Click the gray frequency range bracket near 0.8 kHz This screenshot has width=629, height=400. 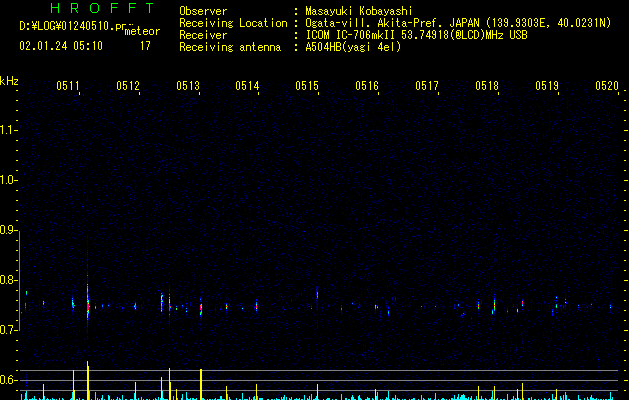point(20,281)
